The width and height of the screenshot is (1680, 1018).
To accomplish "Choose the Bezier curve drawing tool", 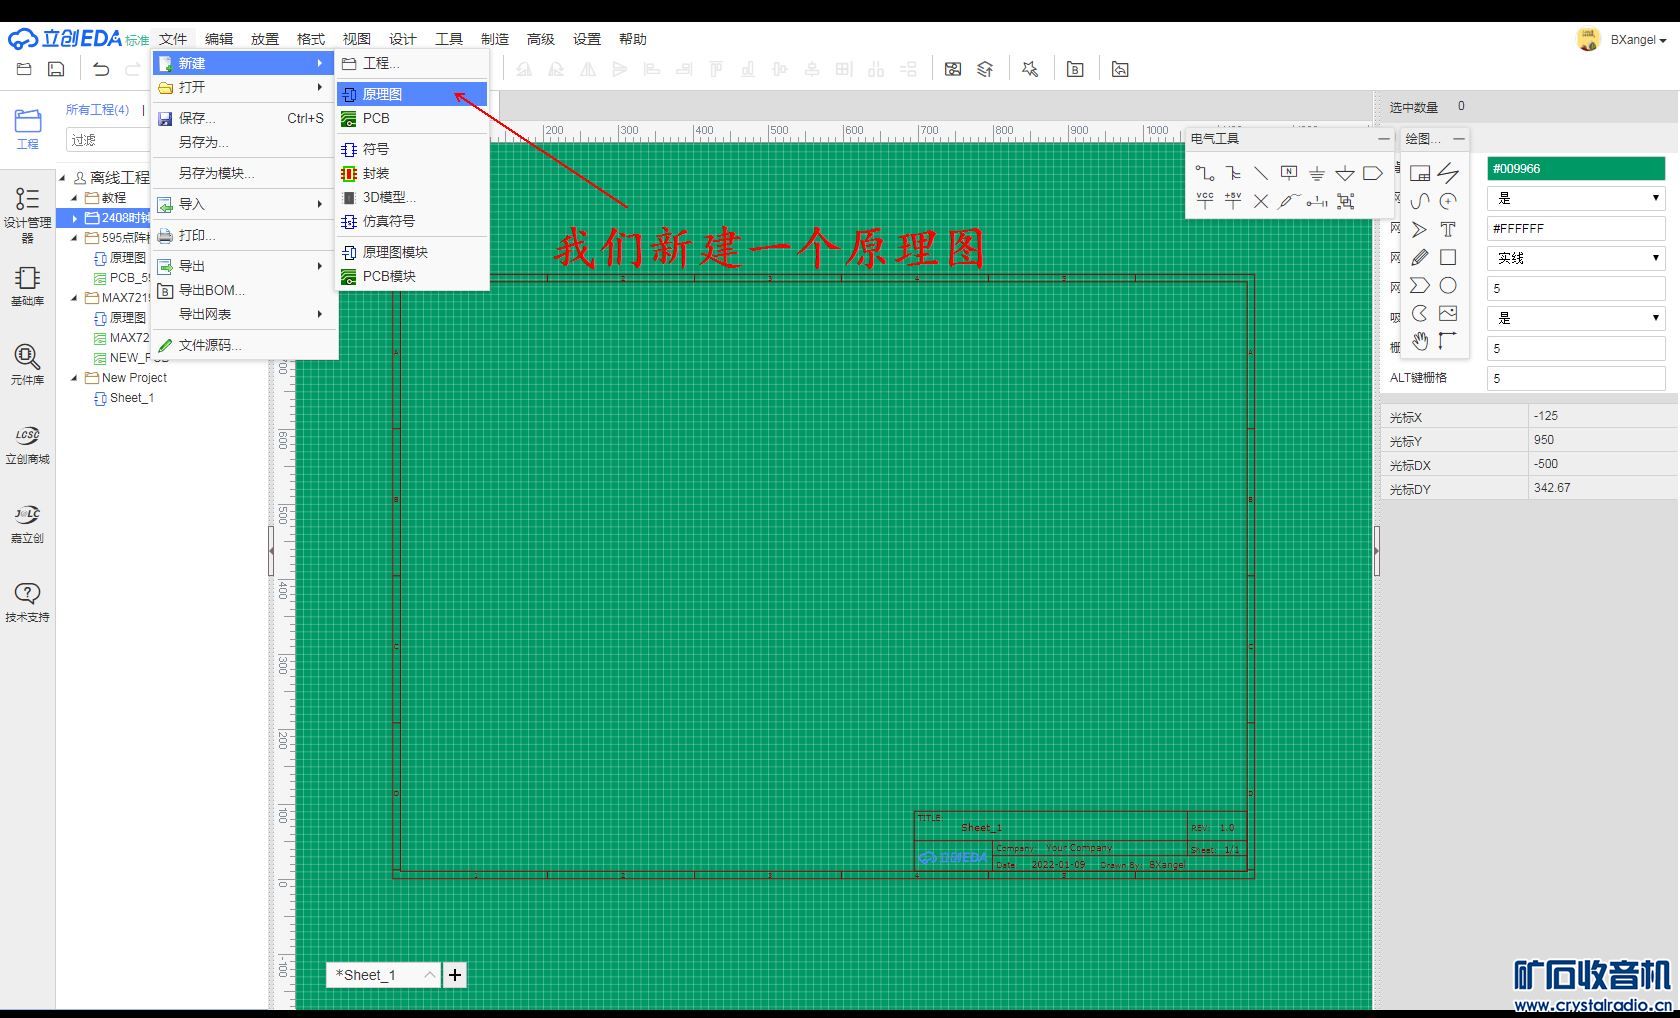I will pos(1420,201).
